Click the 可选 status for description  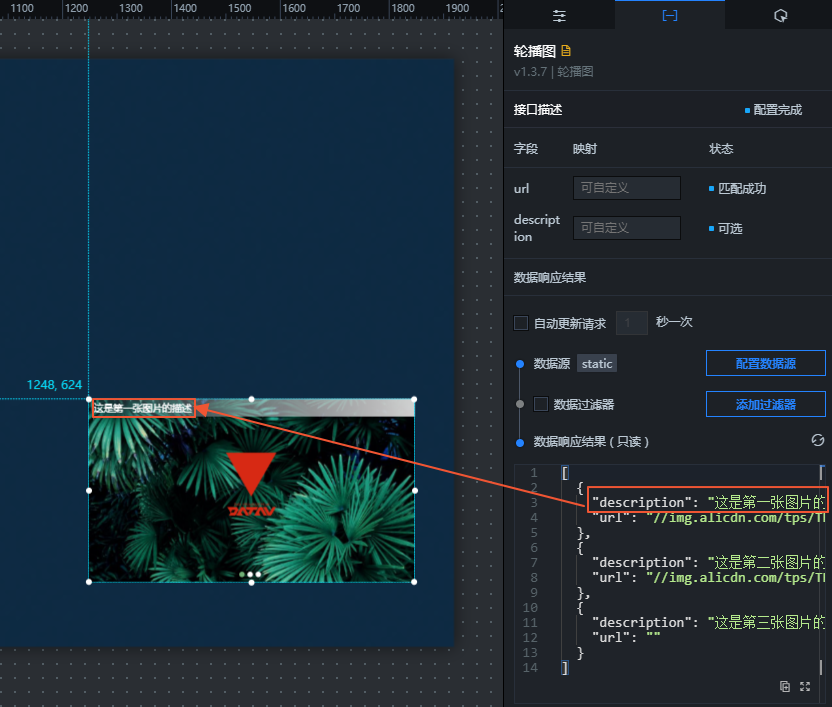pyautogui.click(x=730, y=228)
